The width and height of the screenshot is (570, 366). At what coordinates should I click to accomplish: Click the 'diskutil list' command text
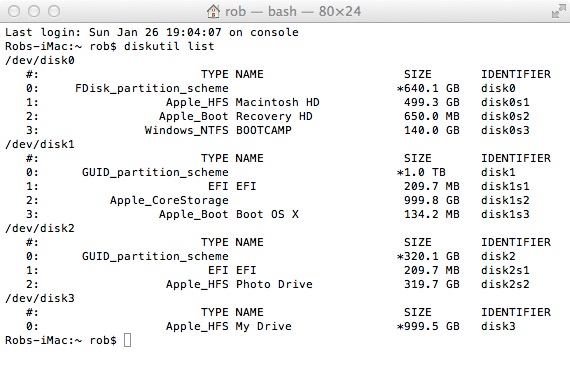[x=169, y=46]
